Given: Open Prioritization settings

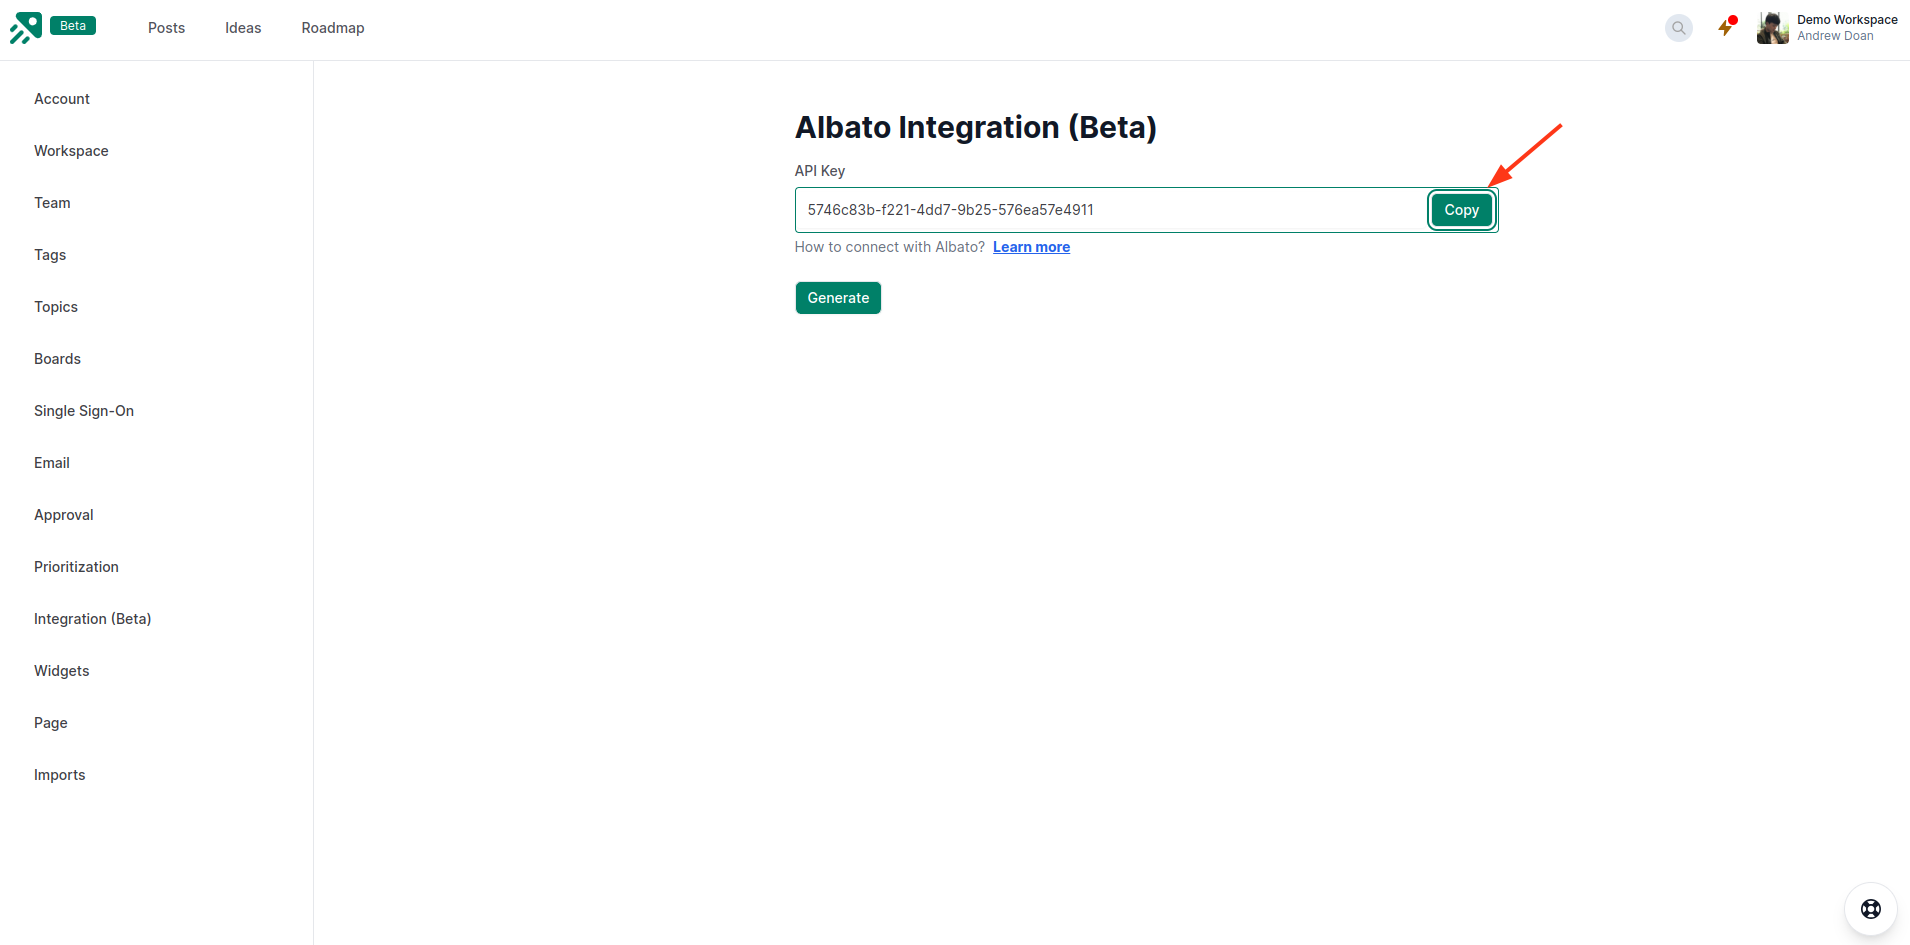Looking at the screenshot, I should [76, 567].
